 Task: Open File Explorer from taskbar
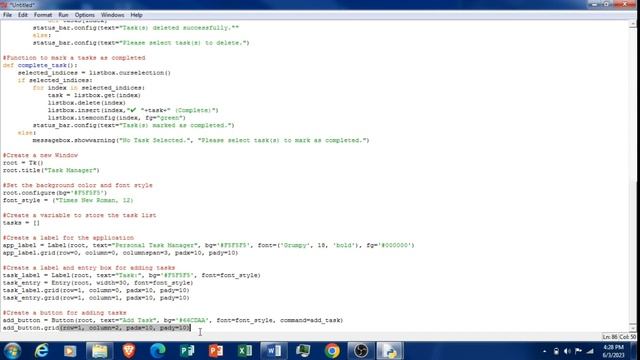click(100, 351)
